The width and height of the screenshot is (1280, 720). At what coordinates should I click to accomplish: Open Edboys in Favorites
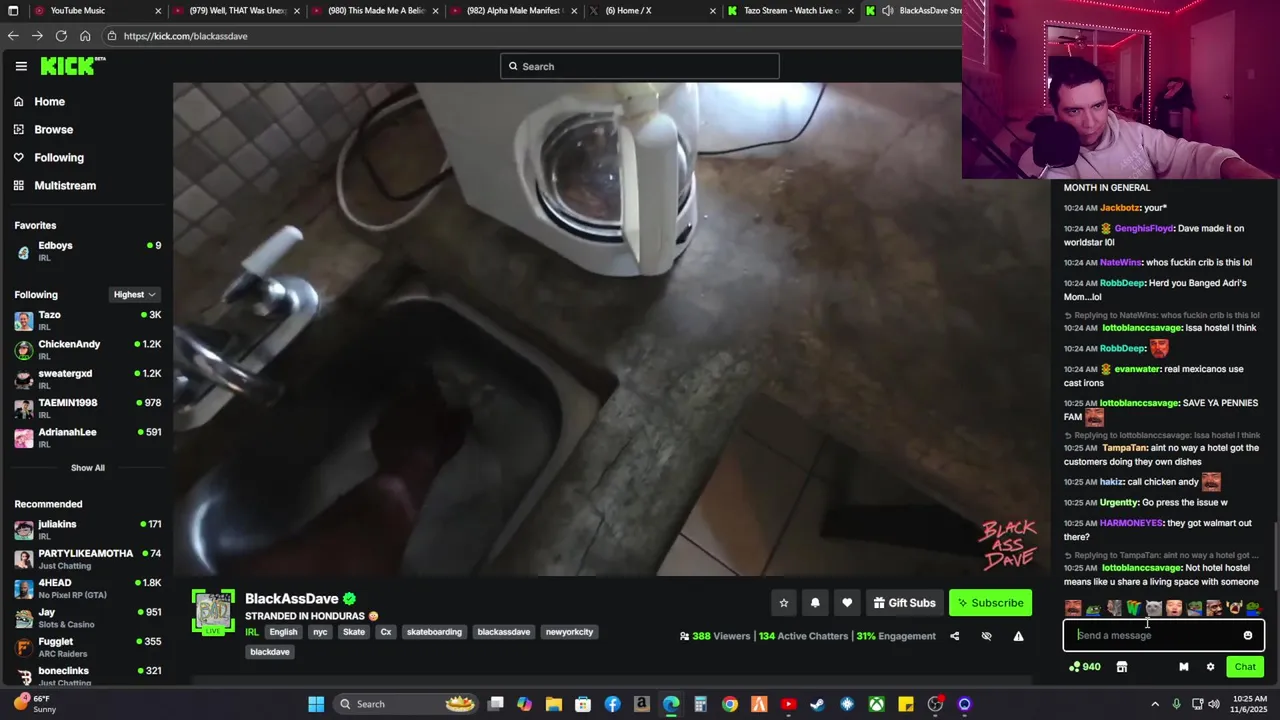click(x=87, y=251)
